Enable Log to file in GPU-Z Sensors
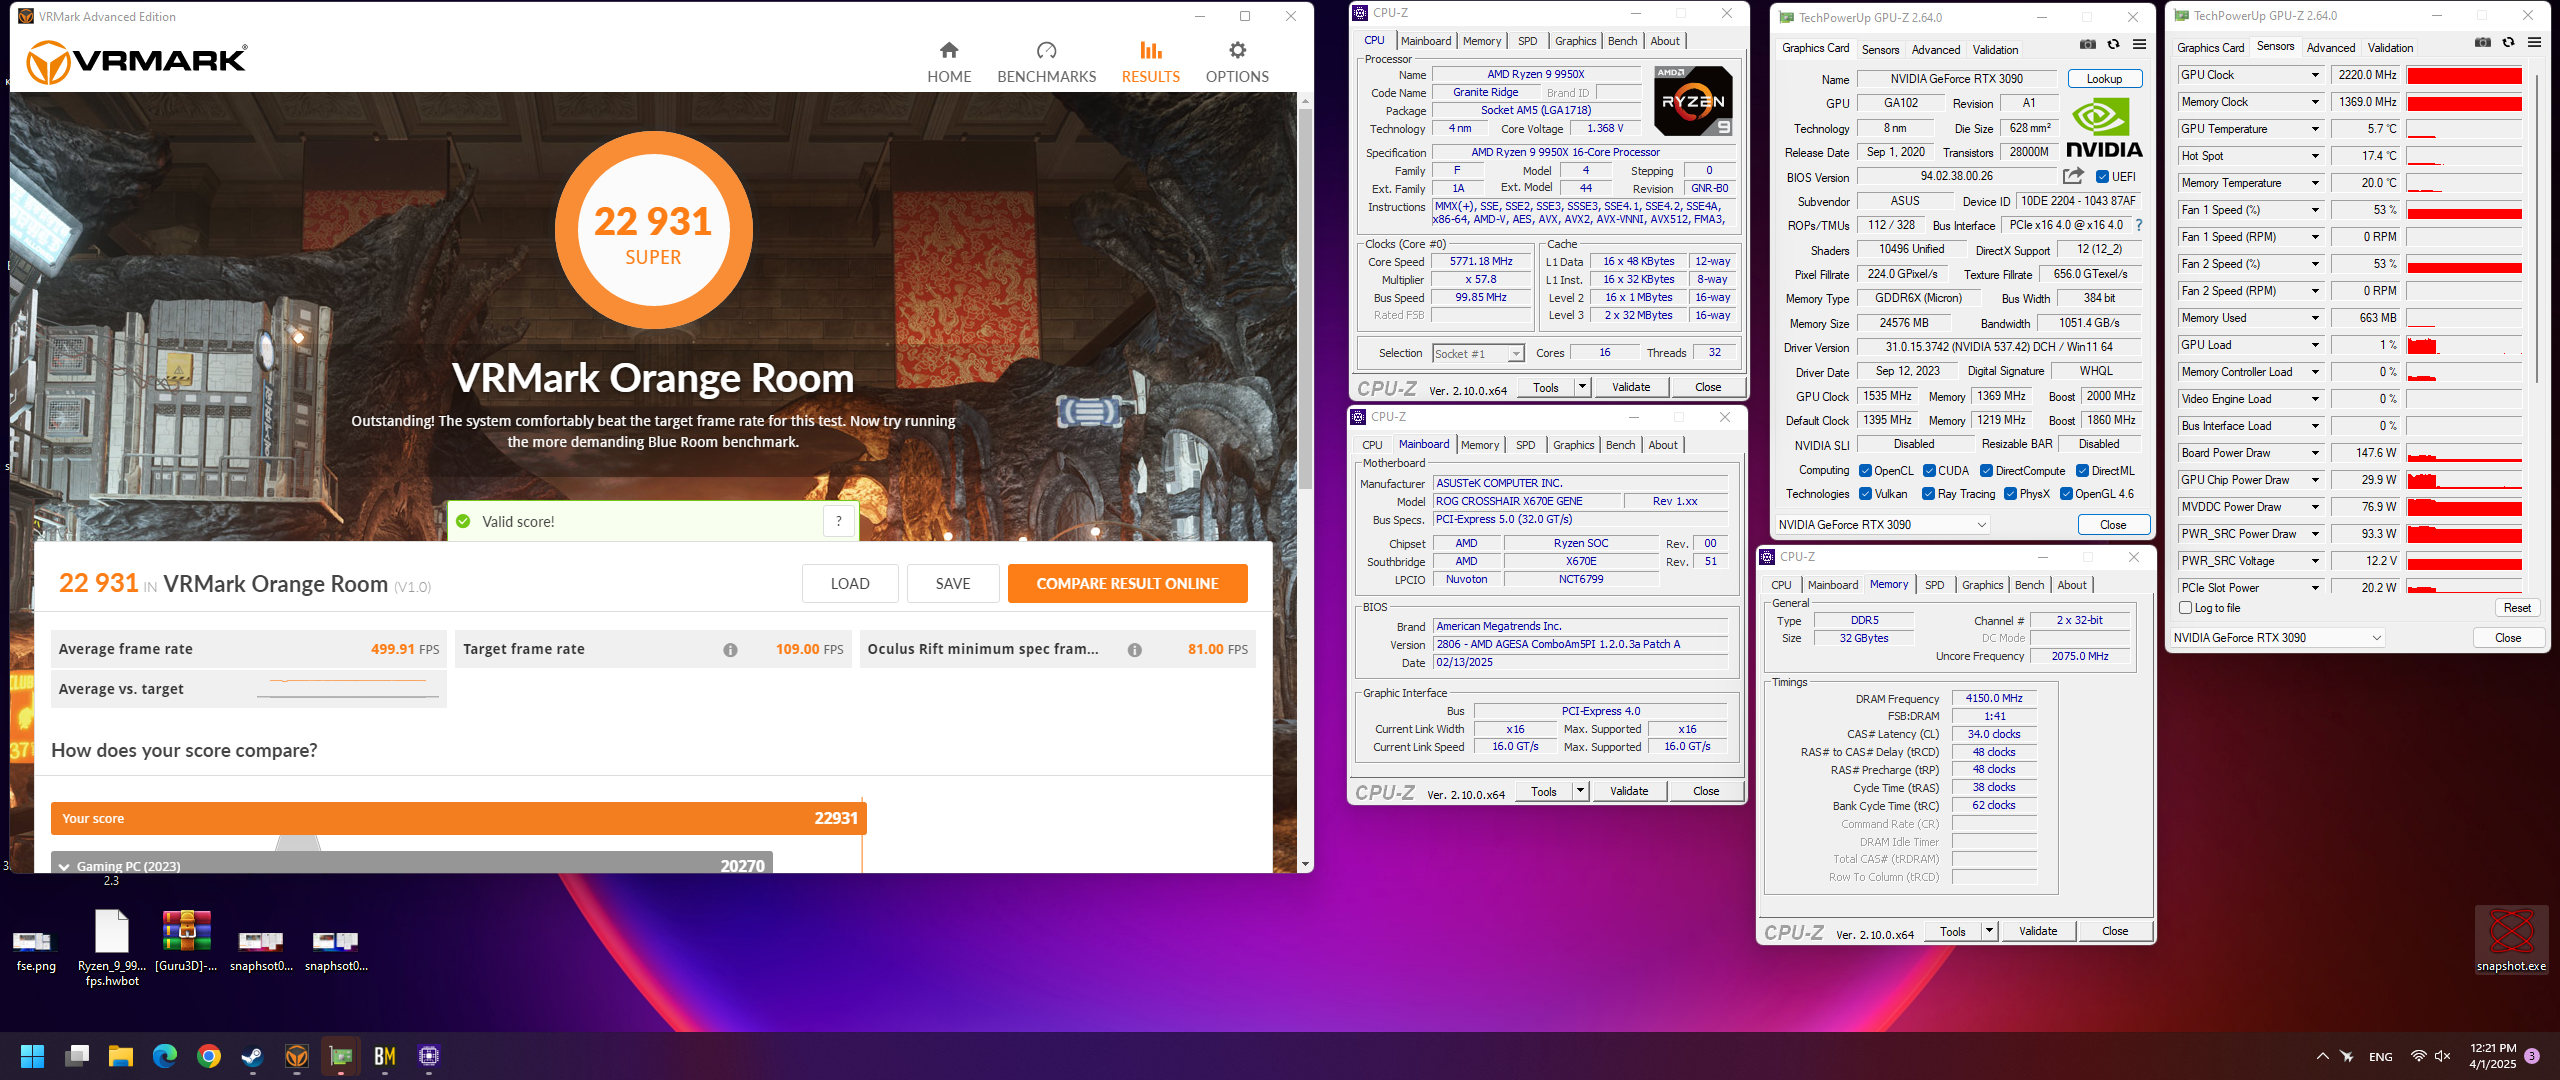 point(2186,608)
